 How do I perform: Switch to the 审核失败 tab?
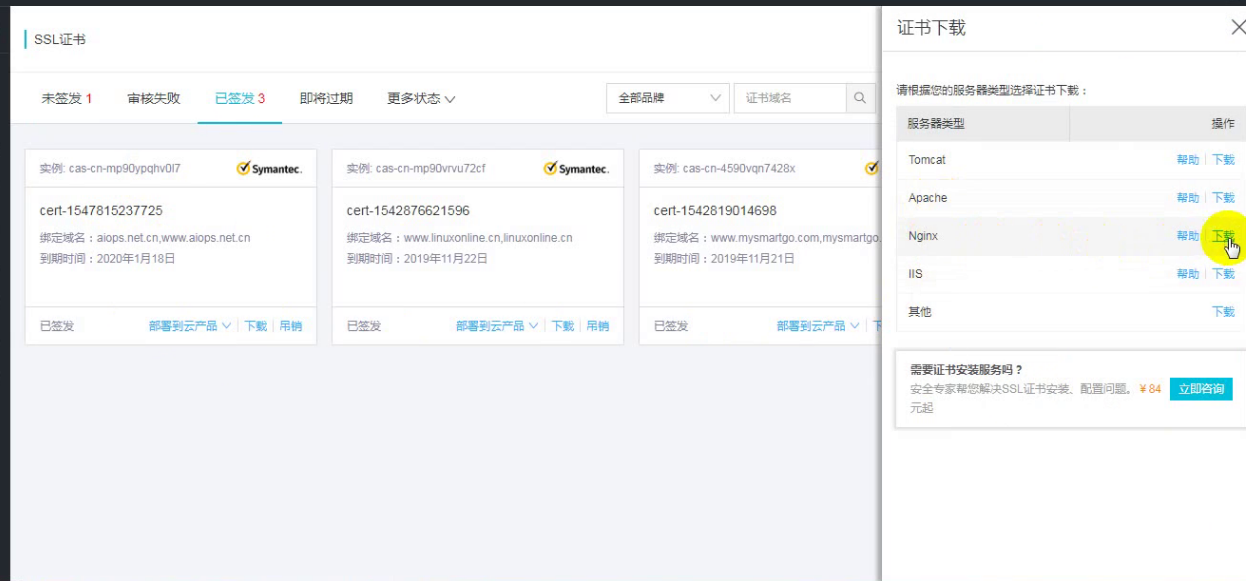tap(154, 98)
